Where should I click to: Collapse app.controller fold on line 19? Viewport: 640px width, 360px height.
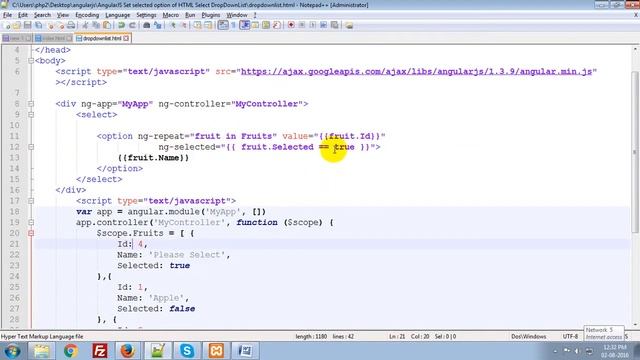click(31, 222)
